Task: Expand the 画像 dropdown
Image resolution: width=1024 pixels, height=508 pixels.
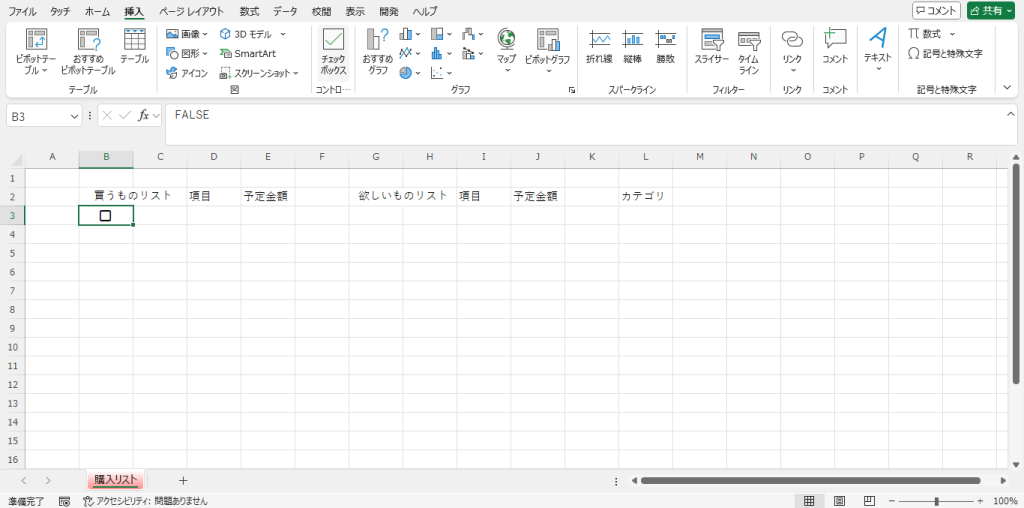Action: click(205, 34)
